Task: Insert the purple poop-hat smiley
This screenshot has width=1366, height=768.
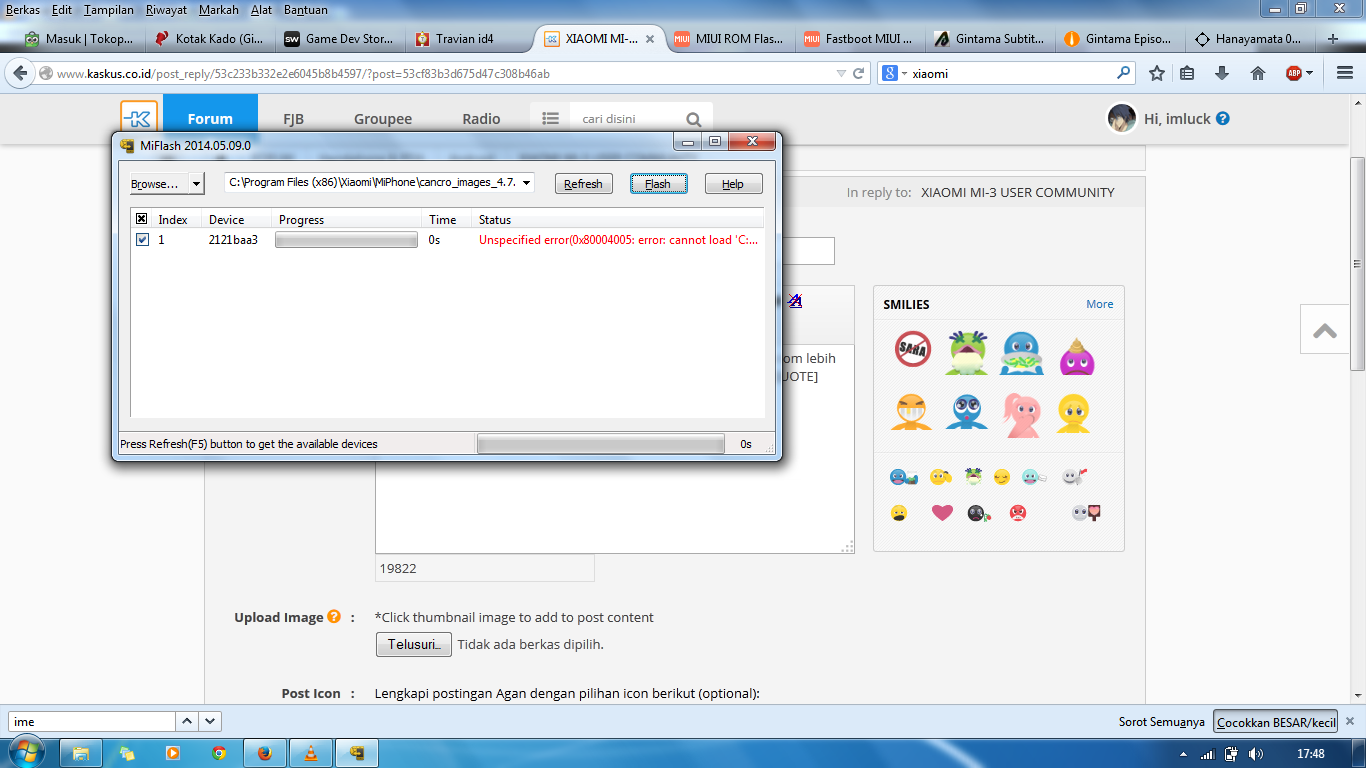Action: tap(1076, 355)
